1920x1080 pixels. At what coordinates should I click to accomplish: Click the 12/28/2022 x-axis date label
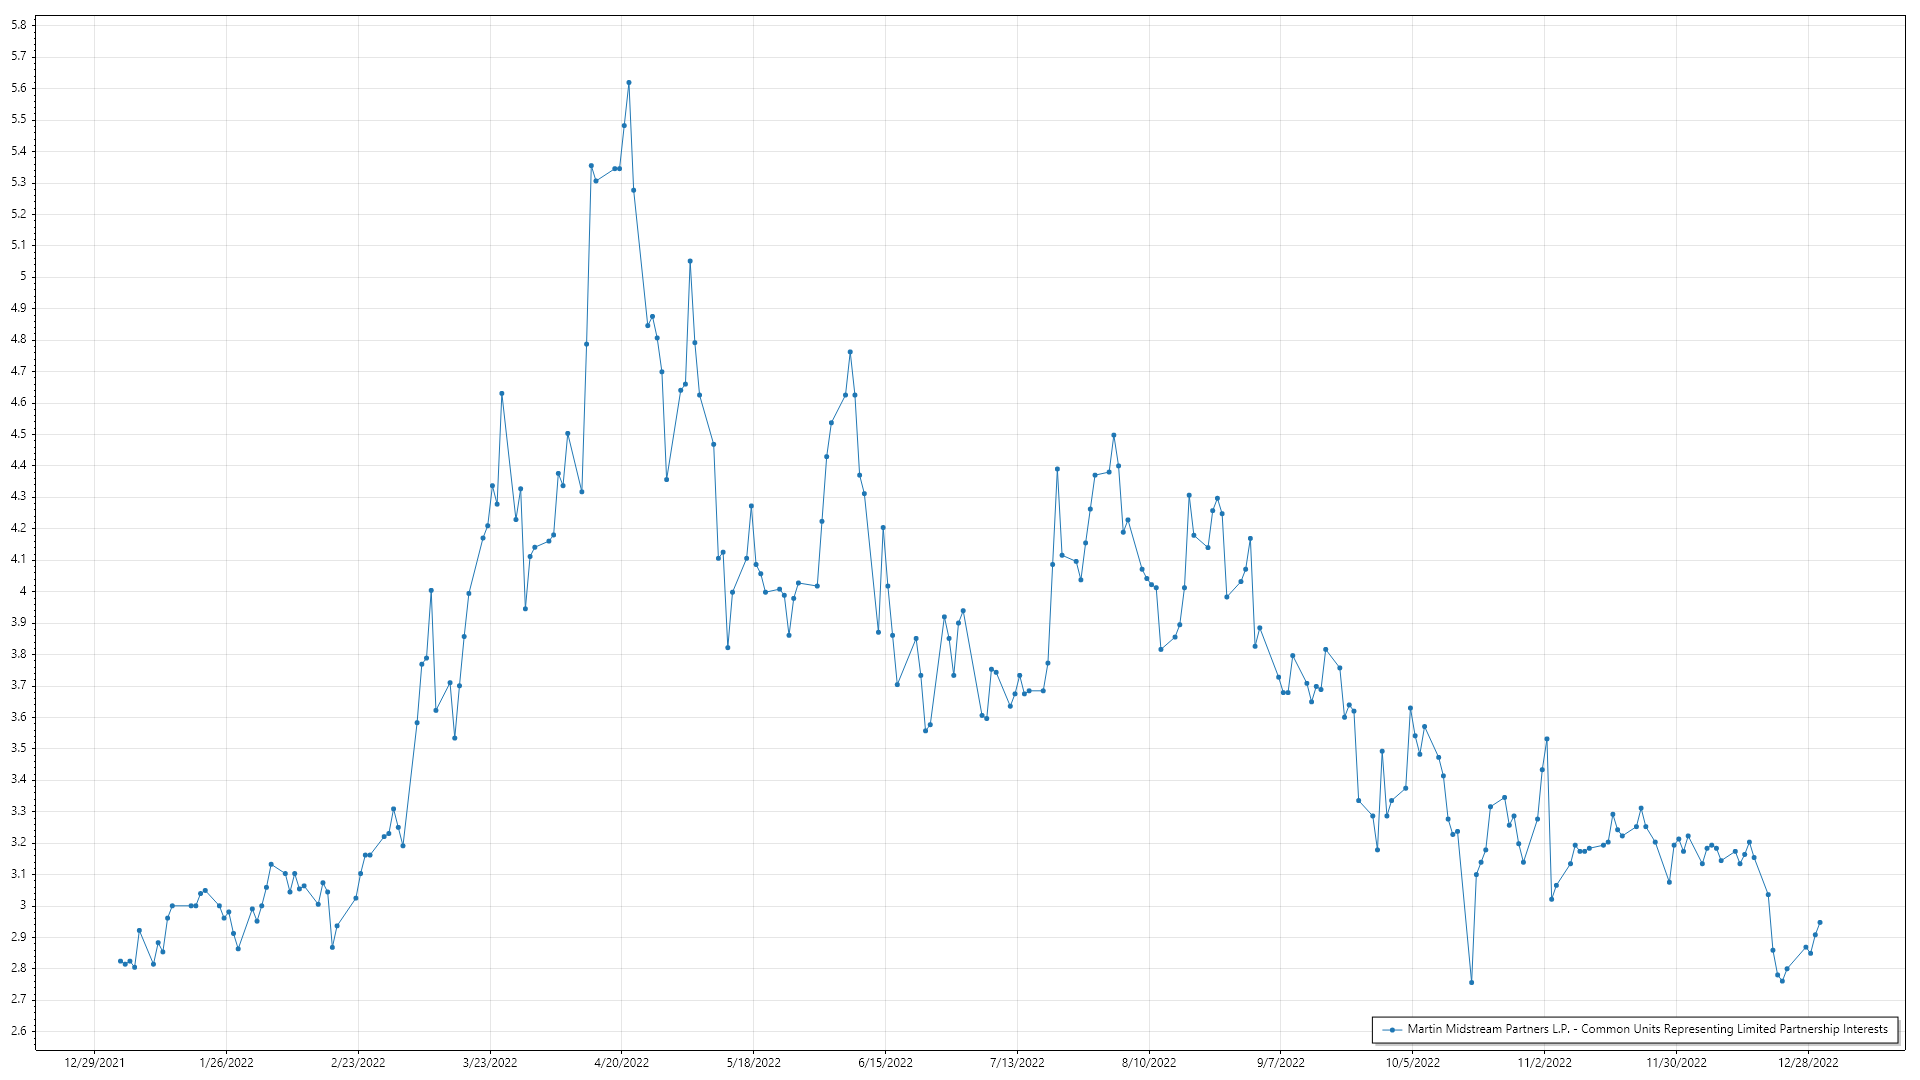[x=1807, y=1062]
